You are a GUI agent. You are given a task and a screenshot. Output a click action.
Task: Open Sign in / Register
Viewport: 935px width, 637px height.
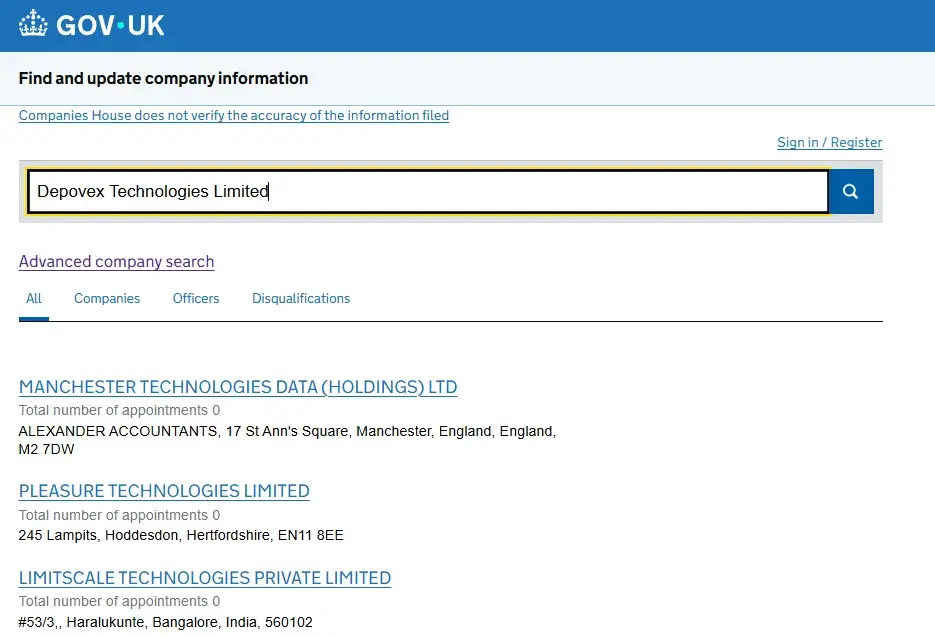[829, 143]
